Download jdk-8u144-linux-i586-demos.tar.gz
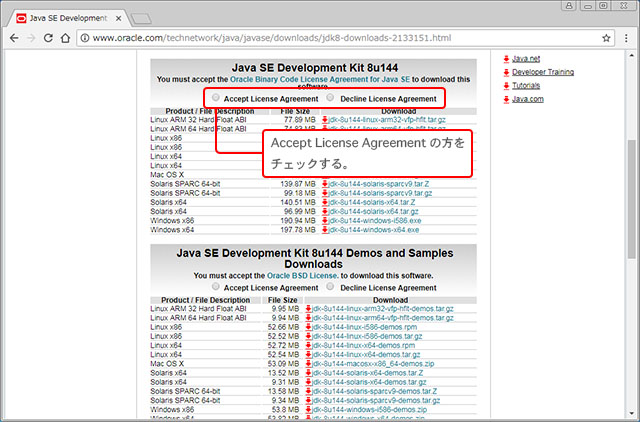Viewport: 640px width, 422px height. tap(367, 336)
